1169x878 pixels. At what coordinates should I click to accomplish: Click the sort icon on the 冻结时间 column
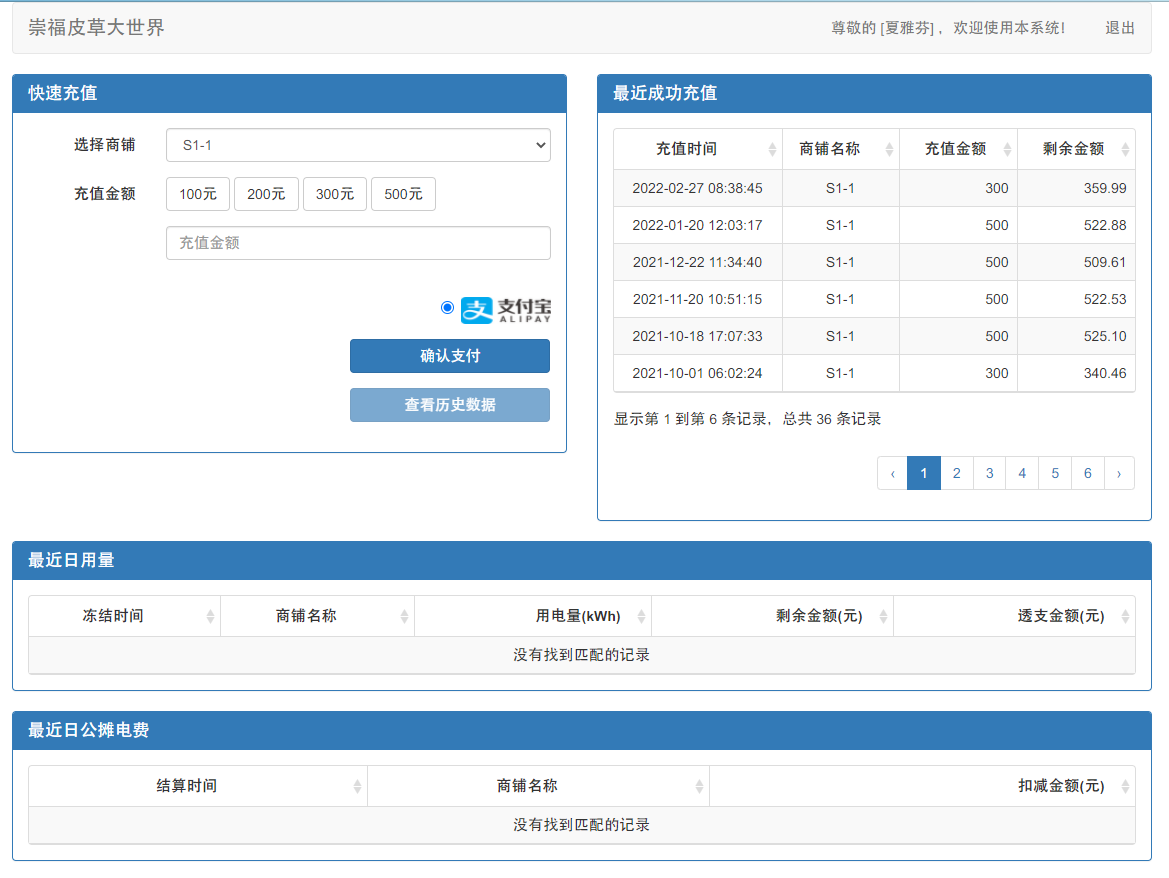coord(209,616)
